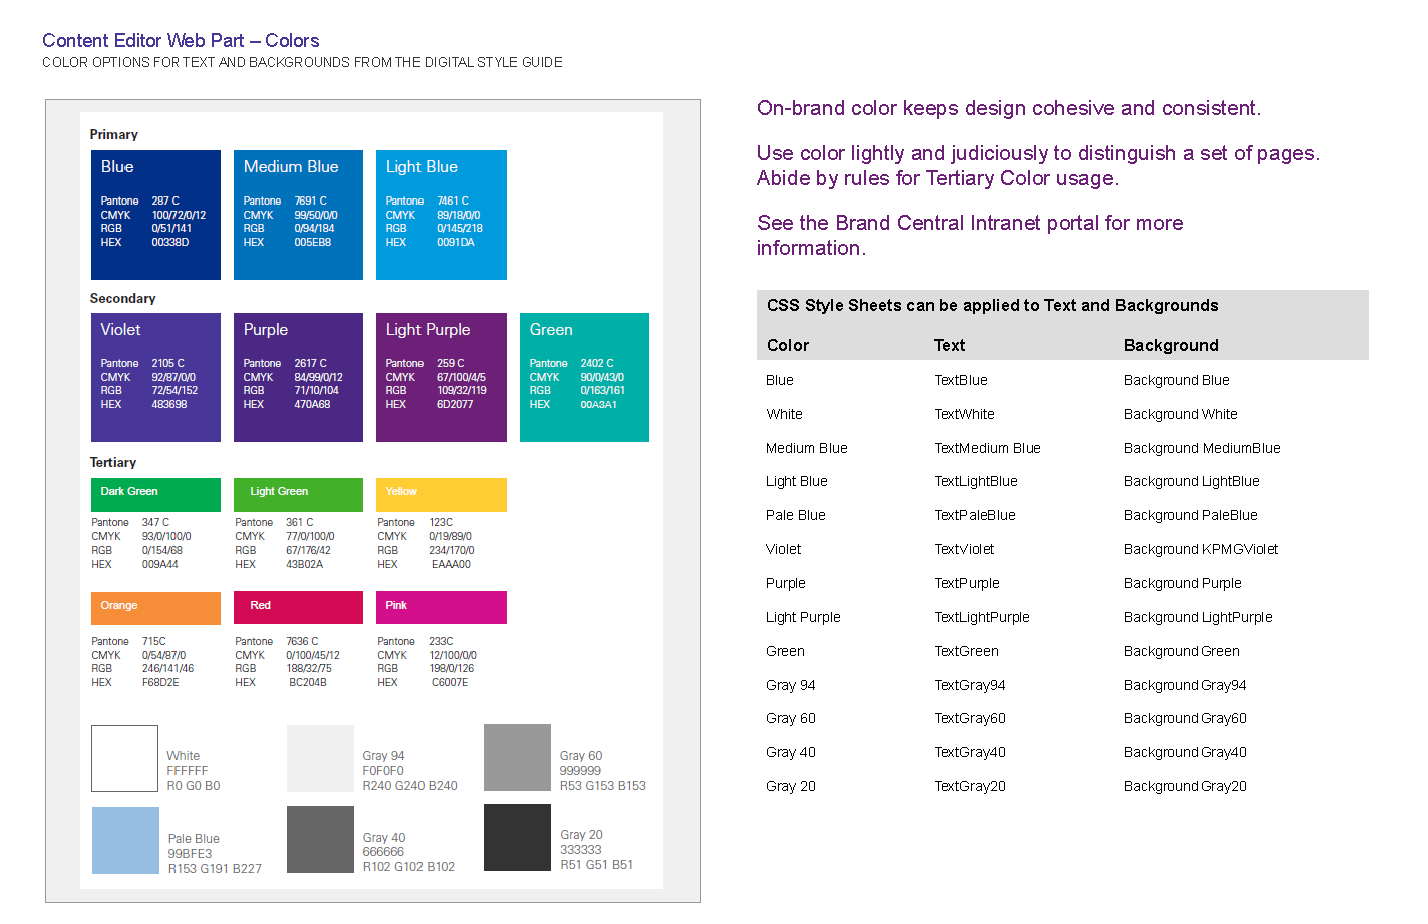Click the 'Tertiary' section heading
Screen dimensions: 1428x924
tap(113, 463)
